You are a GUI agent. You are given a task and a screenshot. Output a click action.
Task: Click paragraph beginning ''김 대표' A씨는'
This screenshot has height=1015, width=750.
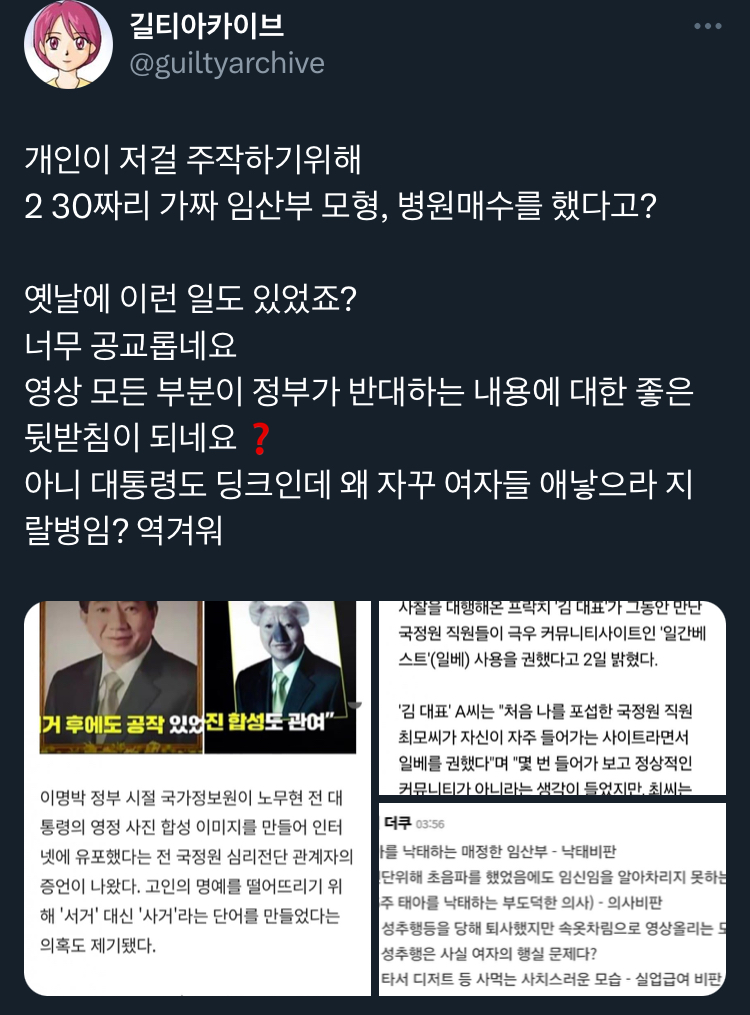coord(546,750)
